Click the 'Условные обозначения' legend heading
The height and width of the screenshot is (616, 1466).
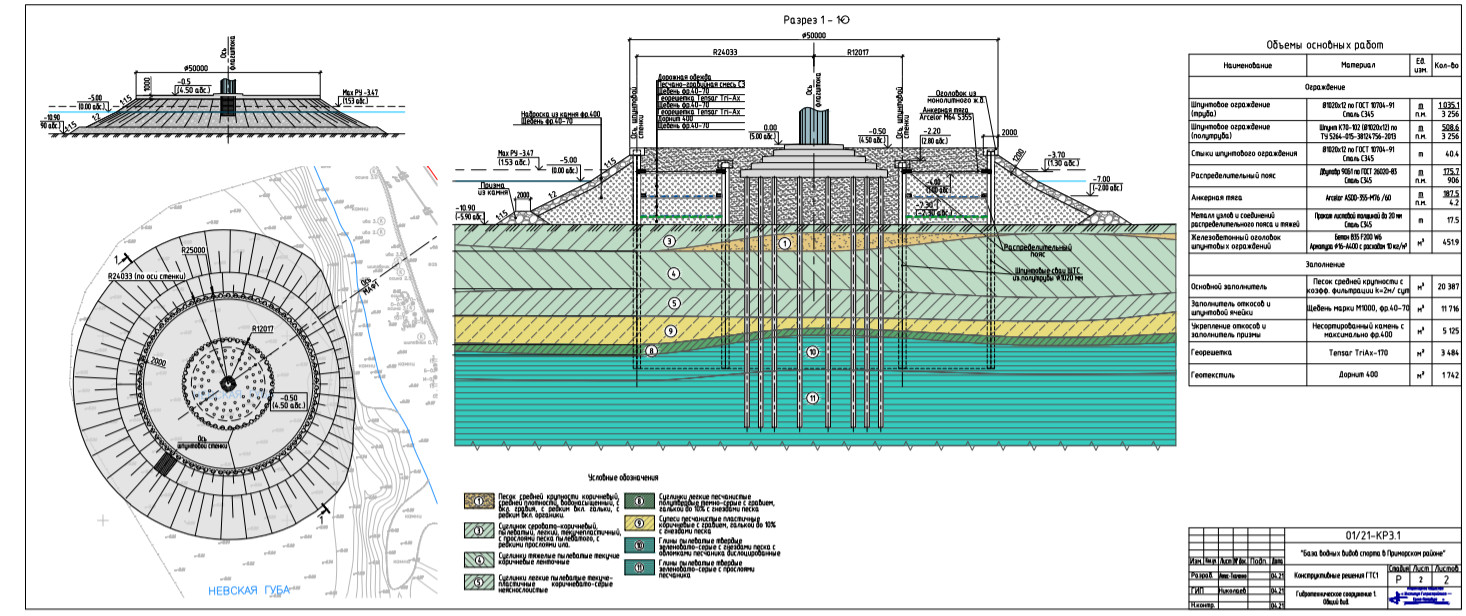(625, 477)
